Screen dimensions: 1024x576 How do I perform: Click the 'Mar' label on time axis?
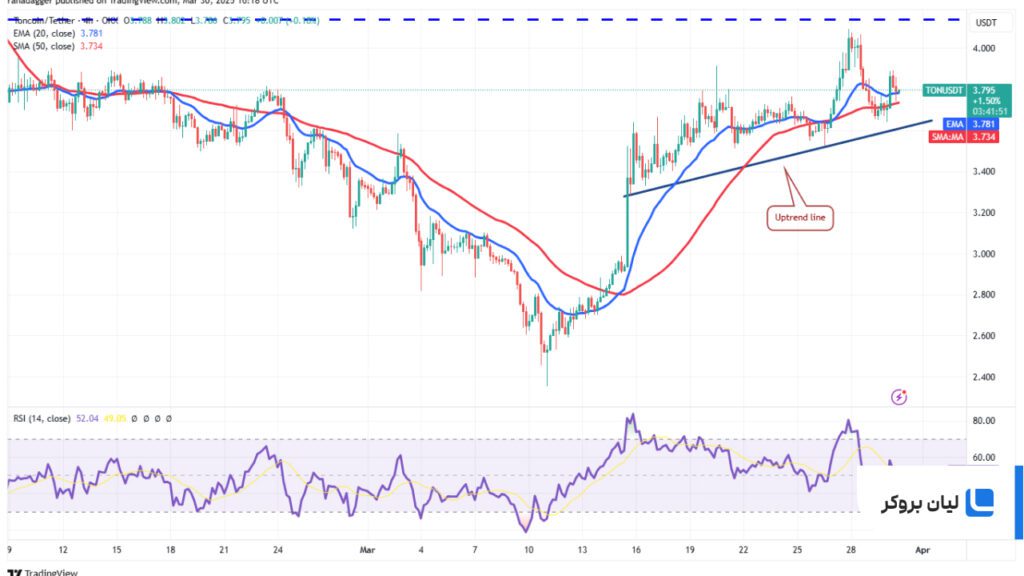[368, 550]
